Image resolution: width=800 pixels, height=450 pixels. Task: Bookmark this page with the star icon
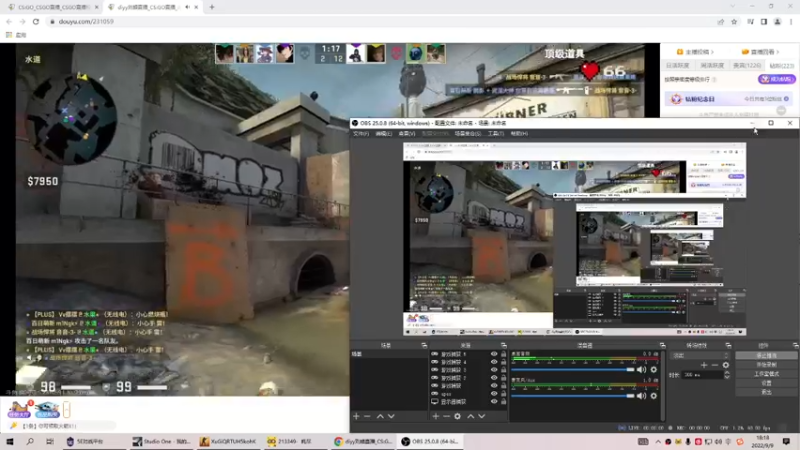pos(734,21)
